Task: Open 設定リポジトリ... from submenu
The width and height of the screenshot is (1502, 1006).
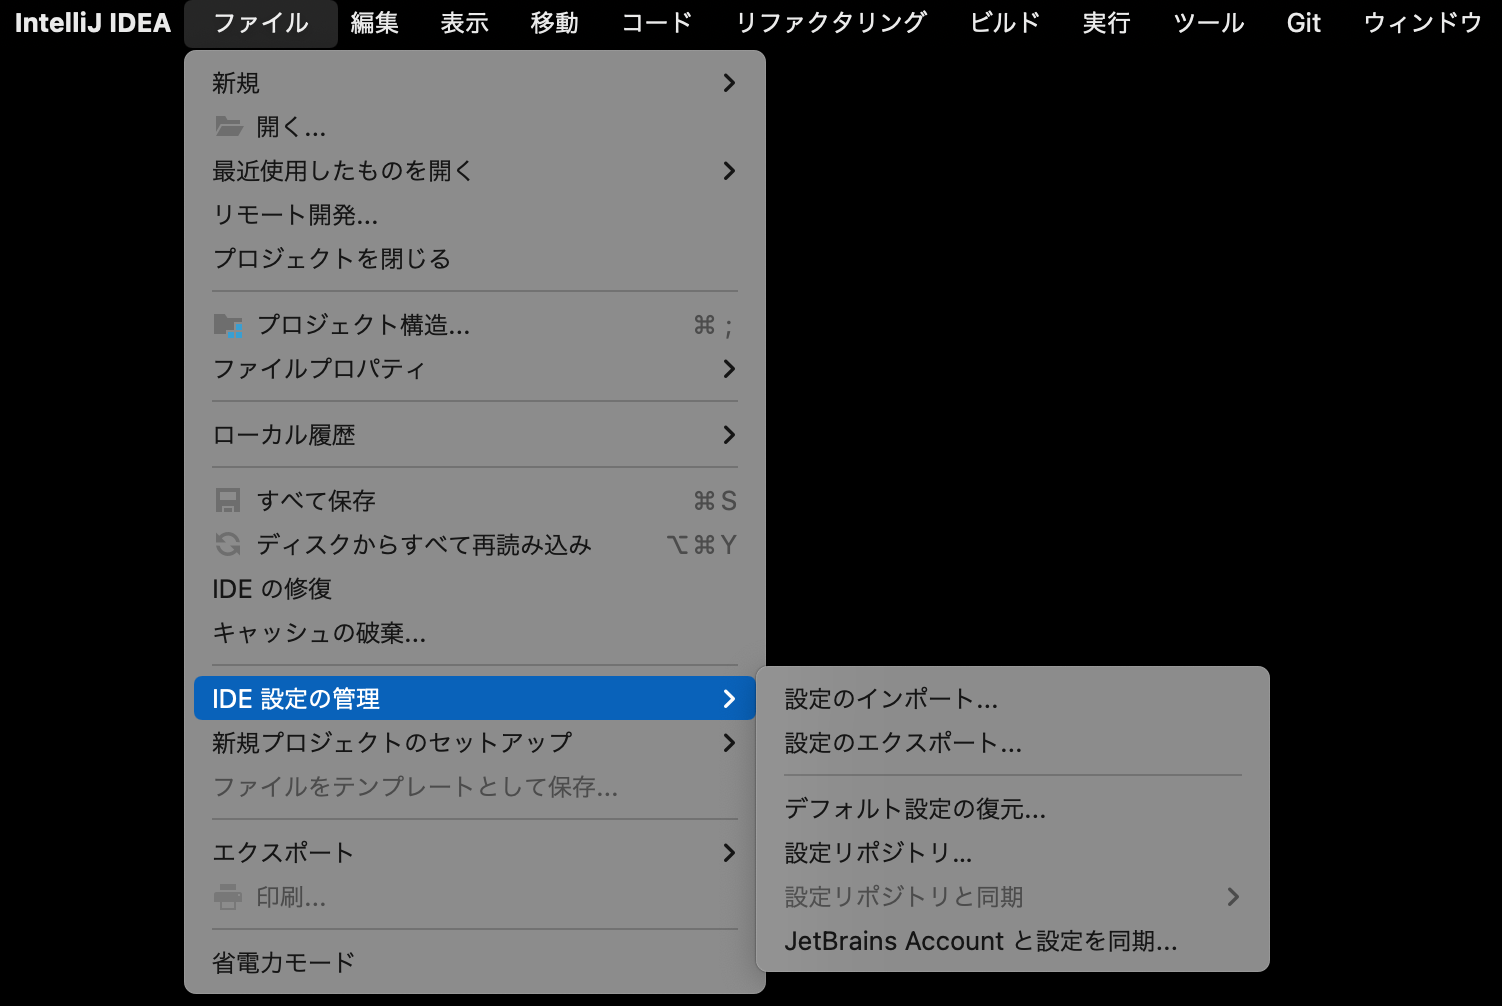Action: click(1013, 853)
